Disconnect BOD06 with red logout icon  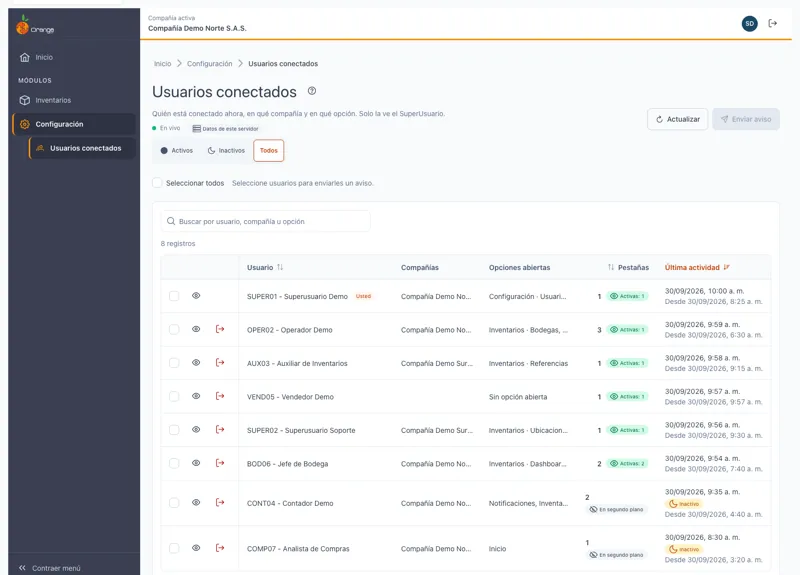pos(220,463)
